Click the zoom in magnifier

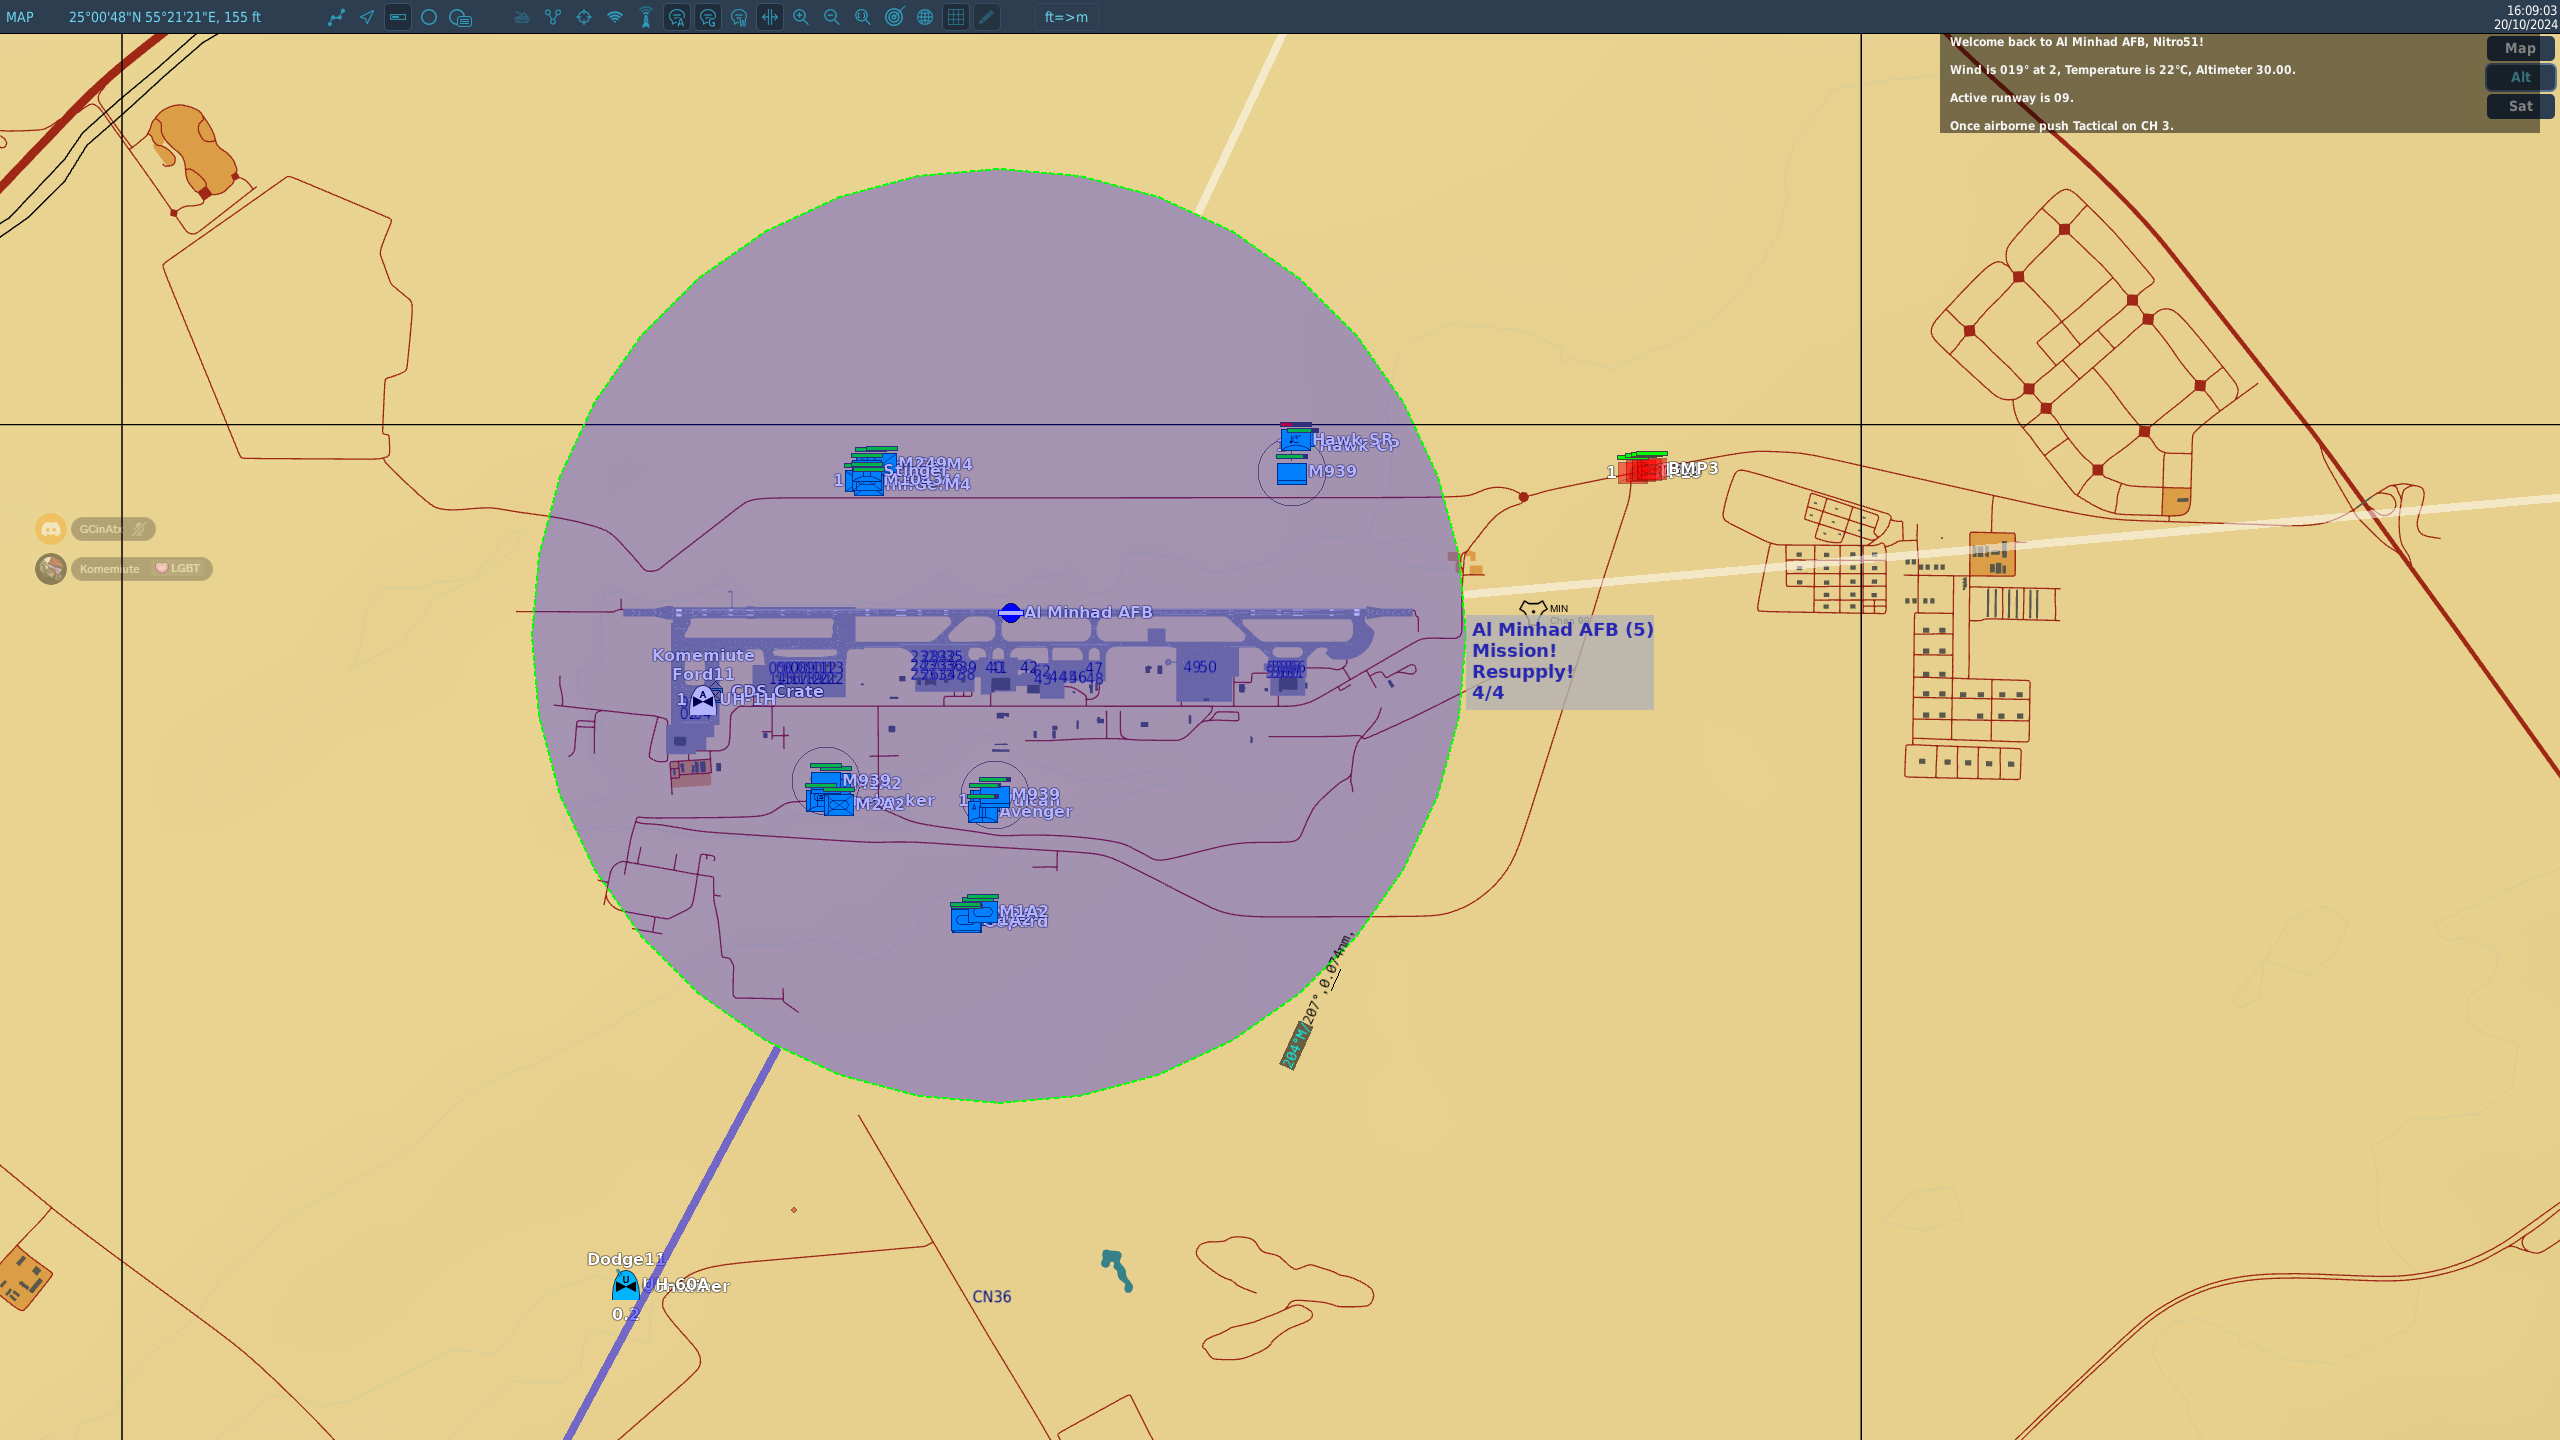pyautogui.click(x=801, y=17)
